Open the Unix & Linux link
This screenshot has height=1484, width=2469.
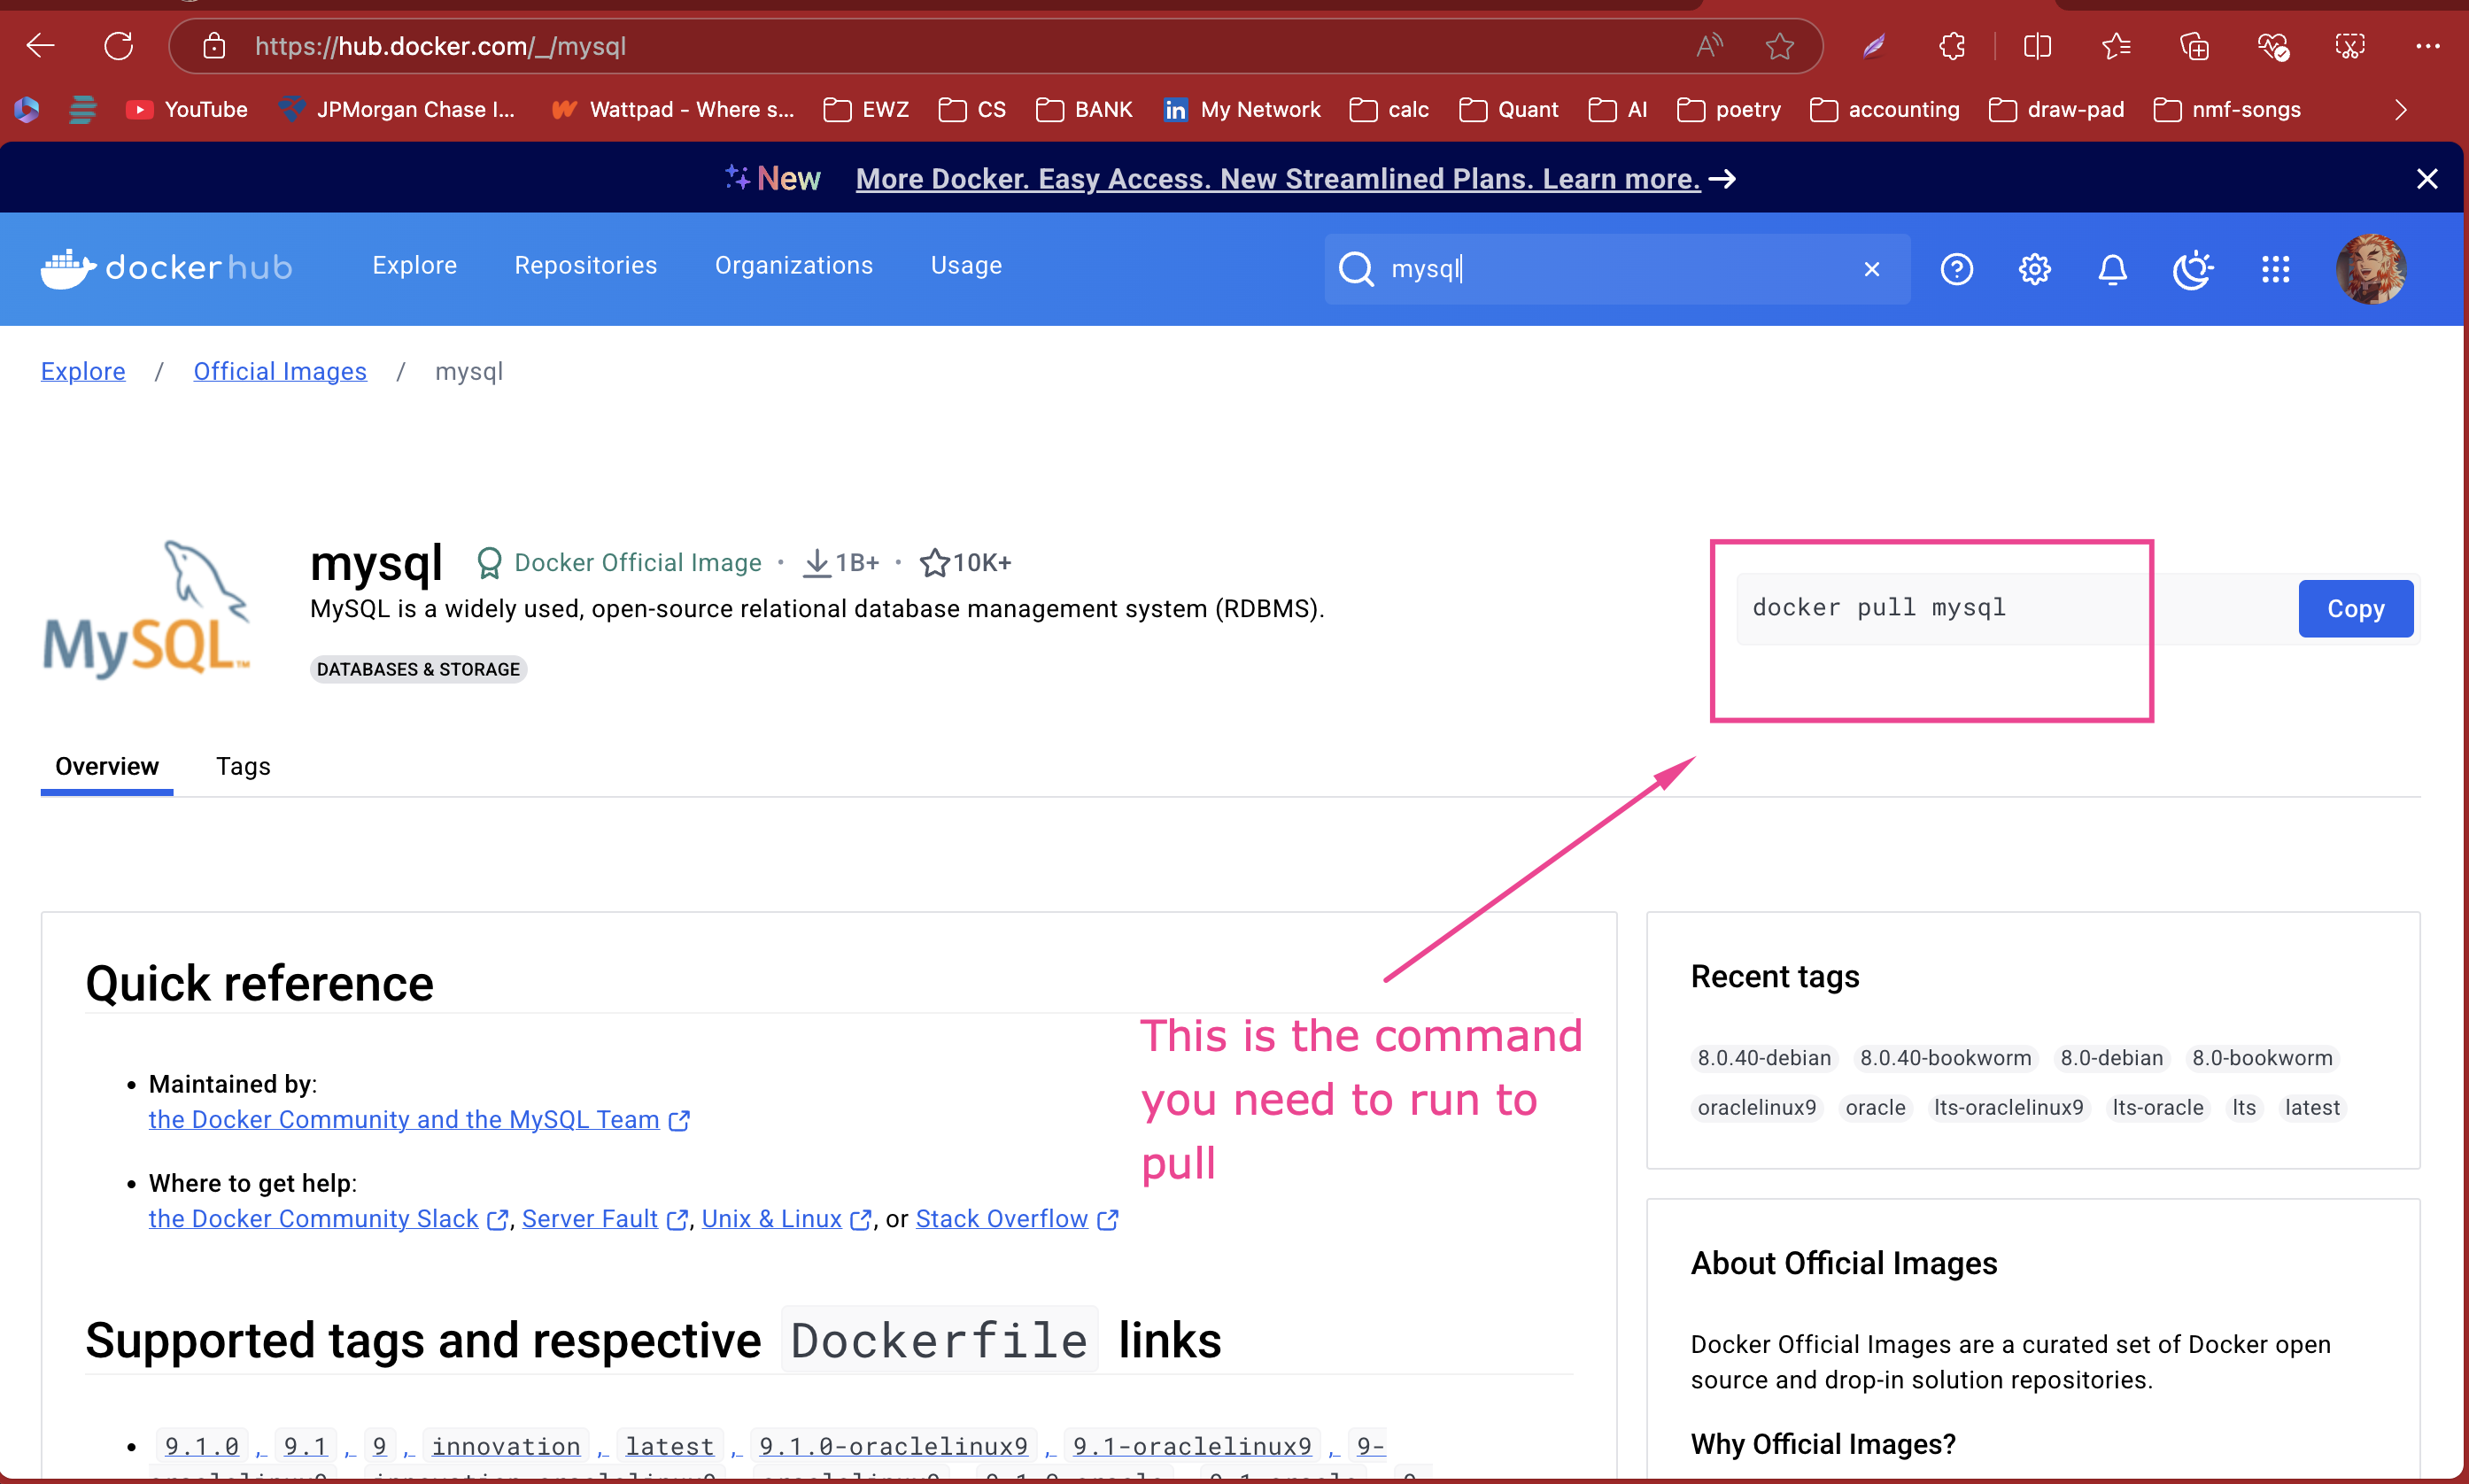click(786, 1218)
